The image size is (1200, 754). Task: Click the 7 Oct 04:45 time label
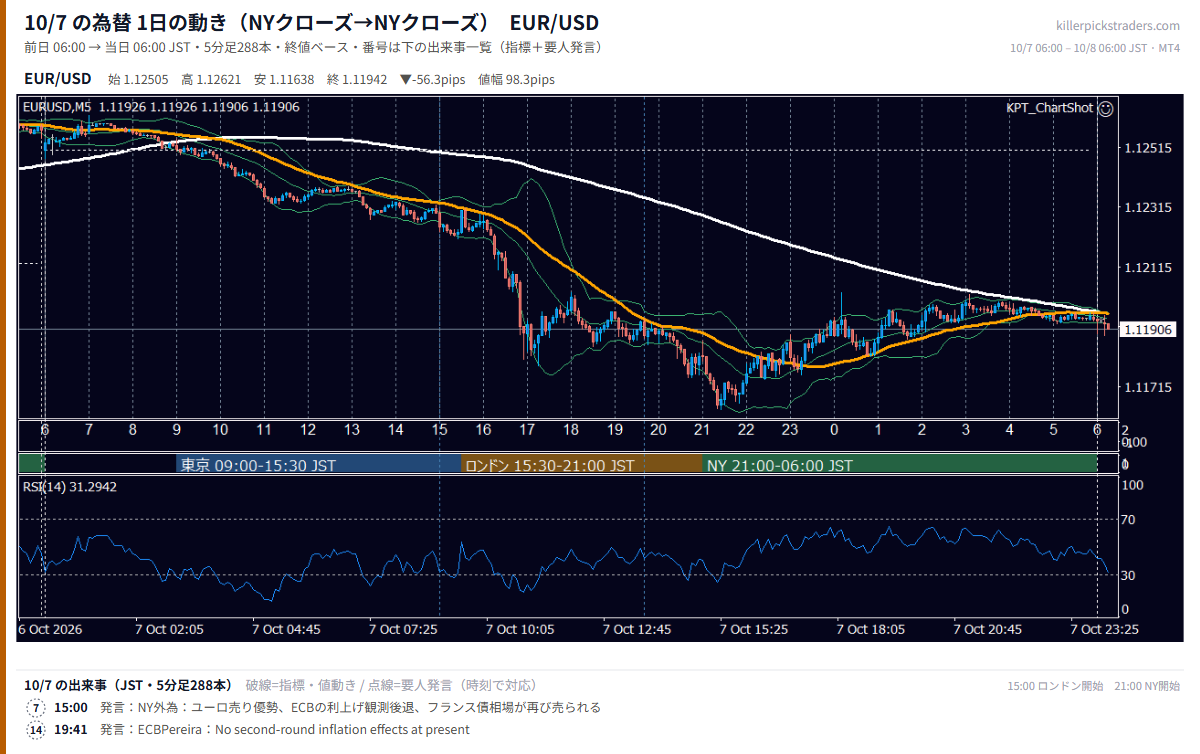(x=287, y=629)
